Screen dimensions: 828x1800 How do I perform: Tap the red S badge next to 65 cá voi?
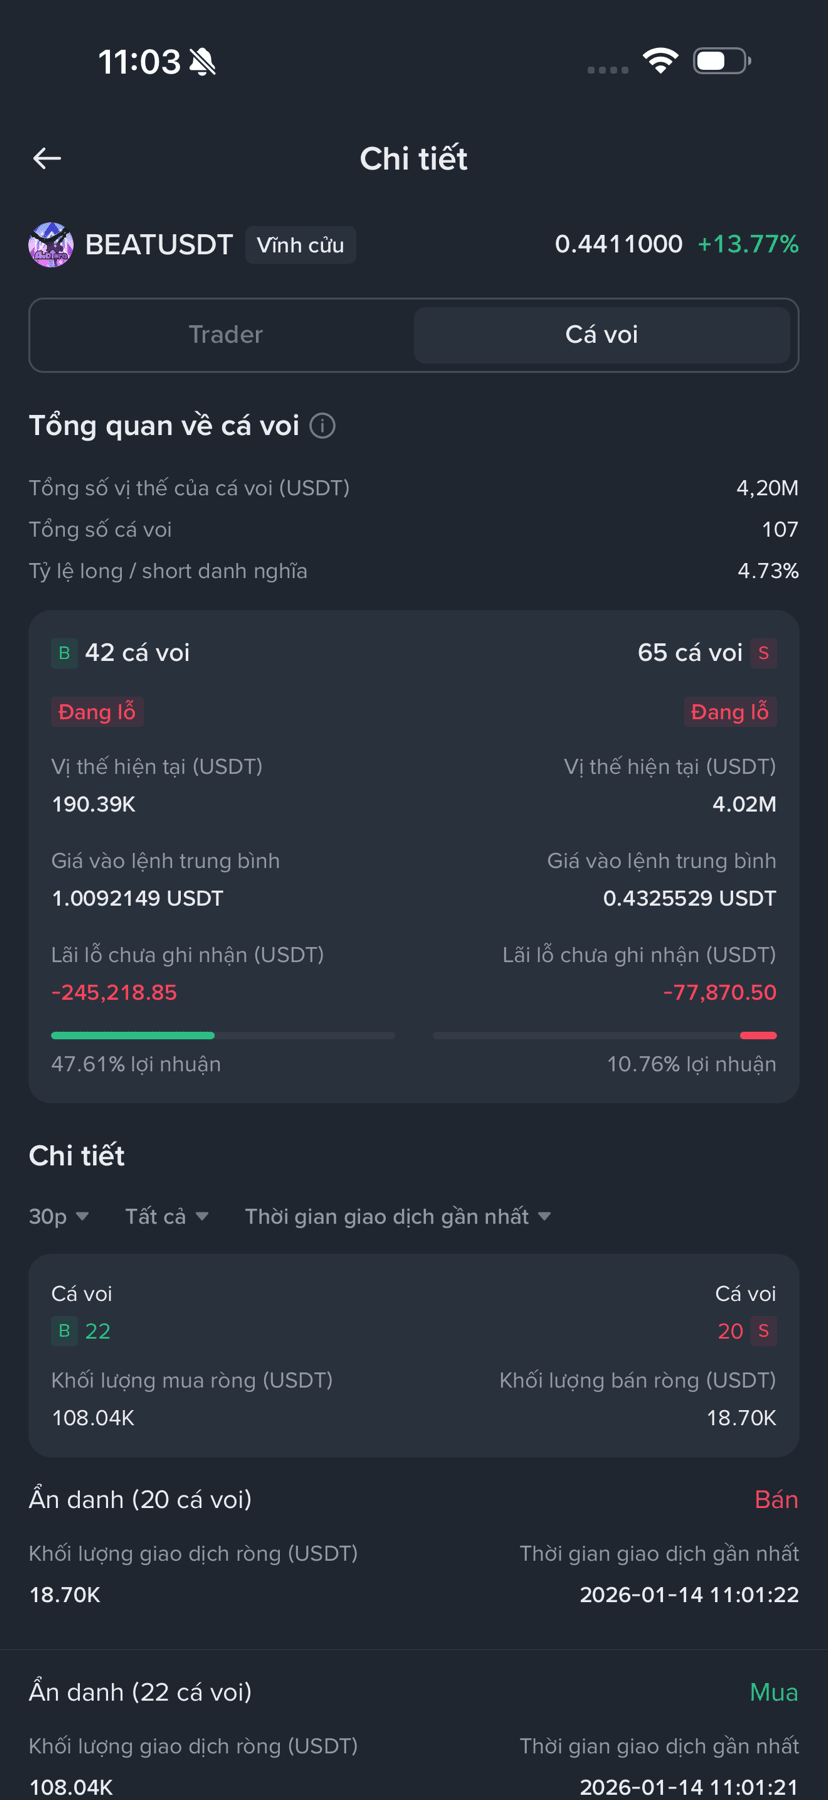pos(764,653)
